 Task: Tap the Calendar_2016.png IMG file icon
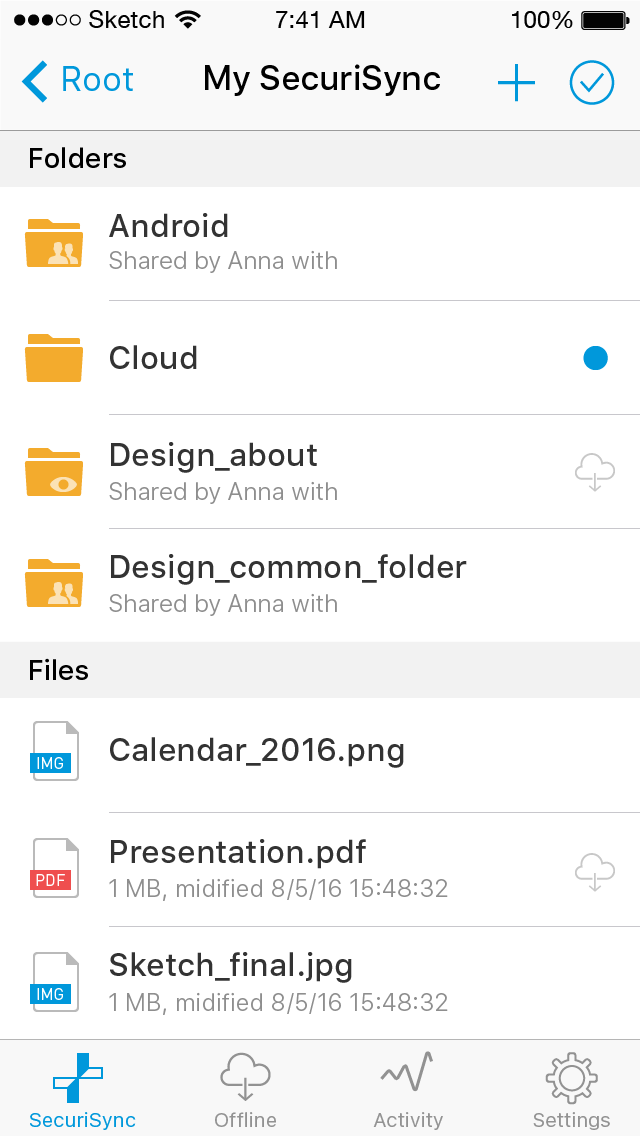click(55, 751)
